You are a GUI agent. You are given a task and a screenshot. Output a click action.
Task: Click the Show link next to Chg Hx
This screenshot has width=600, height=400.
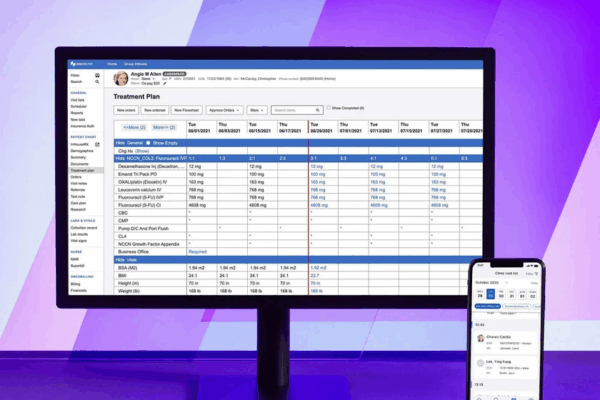click(140, 150)
